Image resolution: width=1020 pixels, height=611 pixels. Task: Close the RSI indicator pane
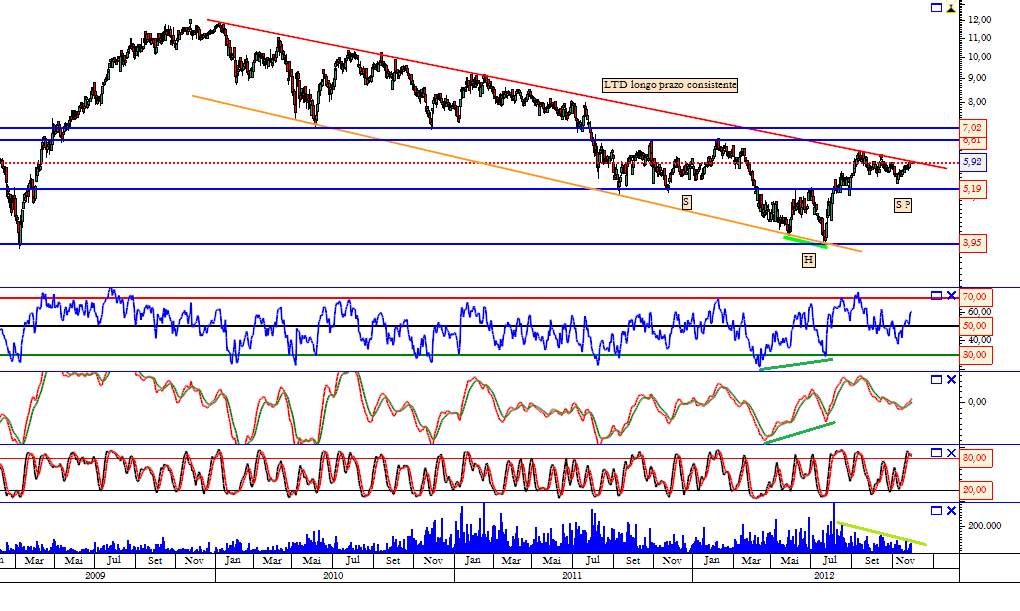pos(951,296)
